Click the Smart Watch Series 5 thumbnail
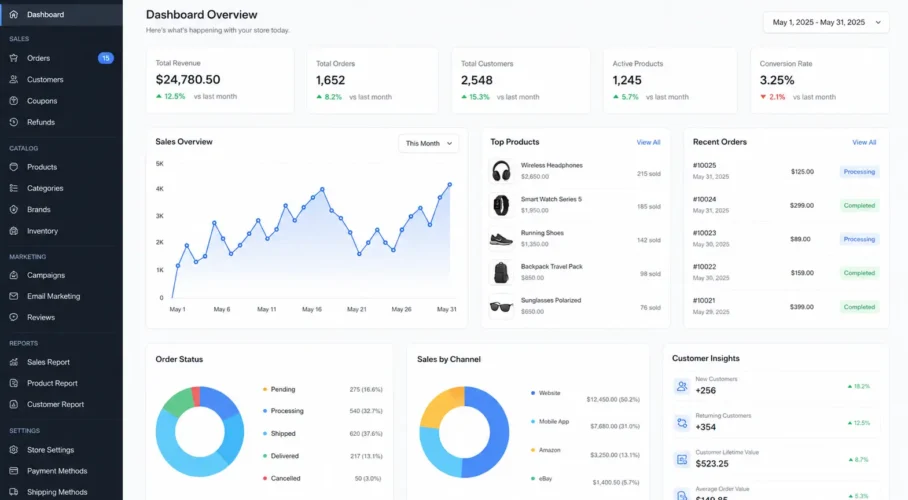908x500 pixels. click(501, 205)
